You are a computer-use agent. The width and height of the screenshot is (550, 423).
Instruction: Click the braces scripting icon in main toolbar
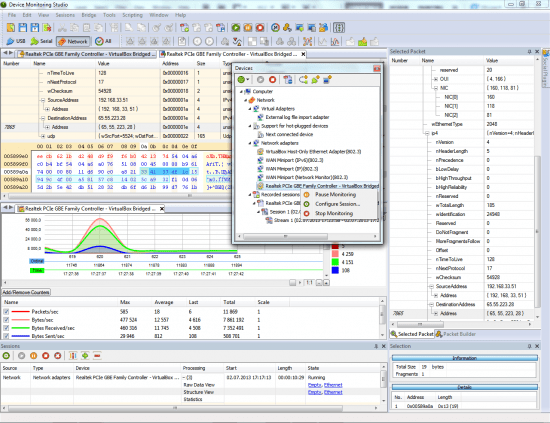pos(339,28)
